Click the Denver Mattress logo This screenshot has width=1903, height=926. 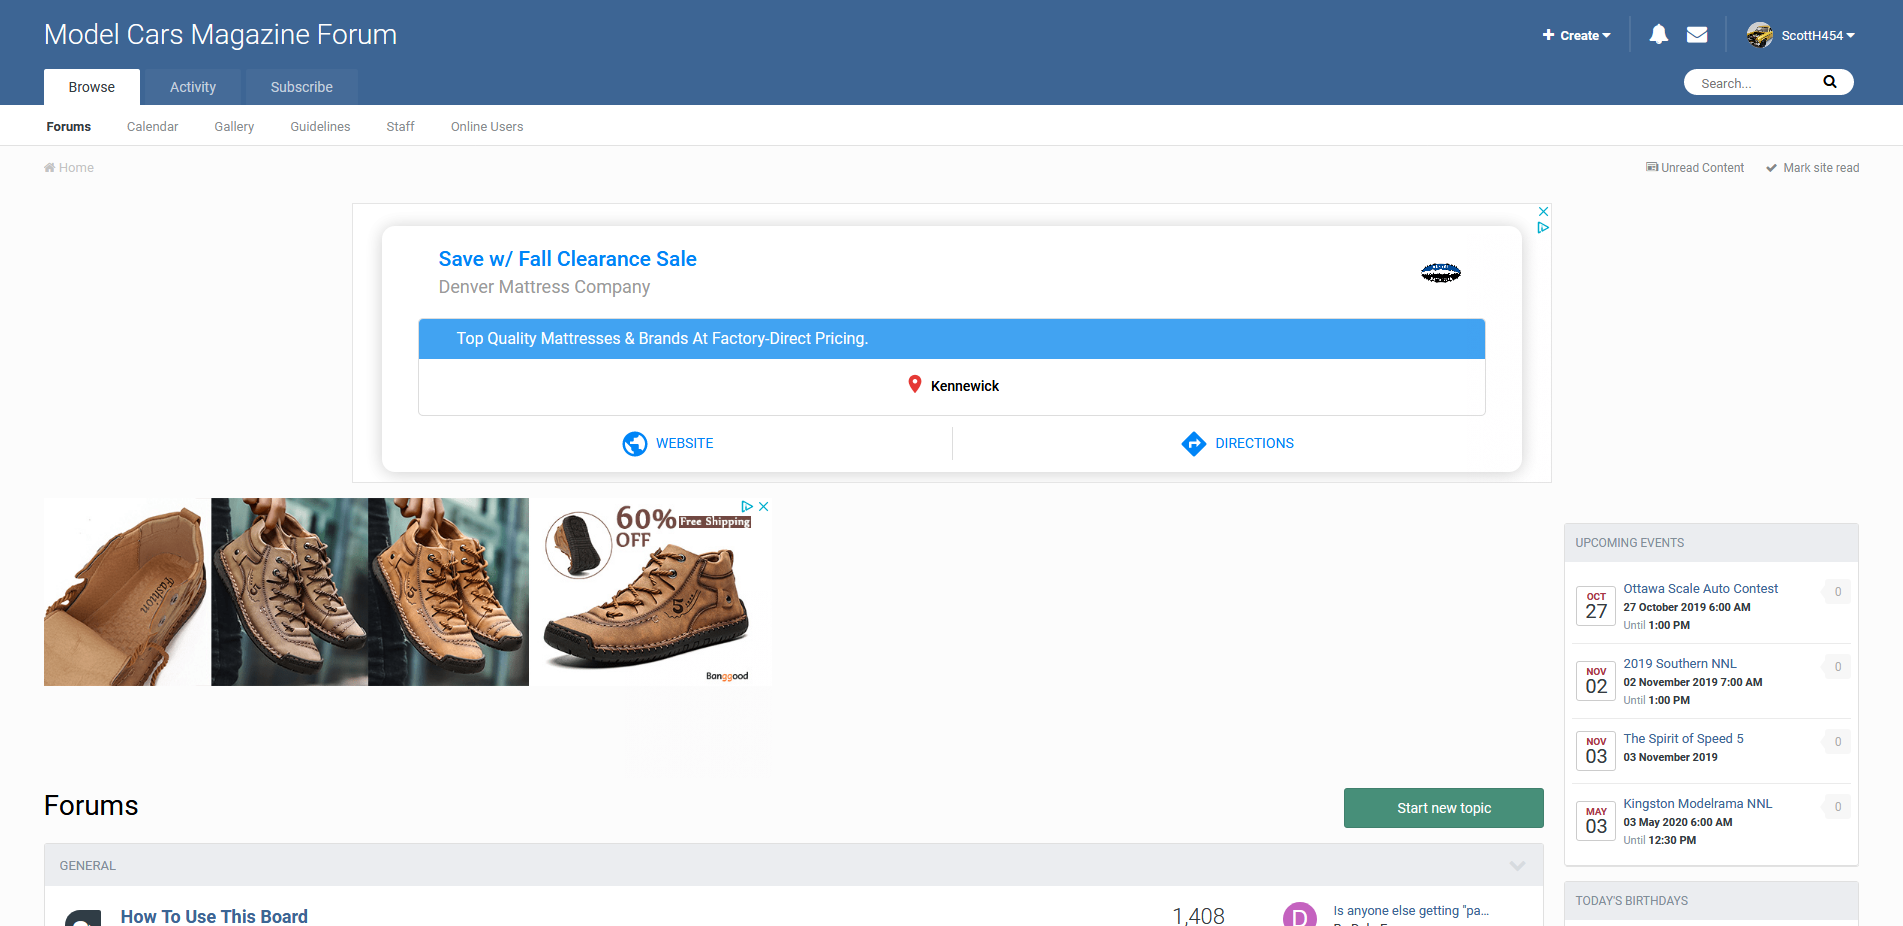[x=1441, y=273]
